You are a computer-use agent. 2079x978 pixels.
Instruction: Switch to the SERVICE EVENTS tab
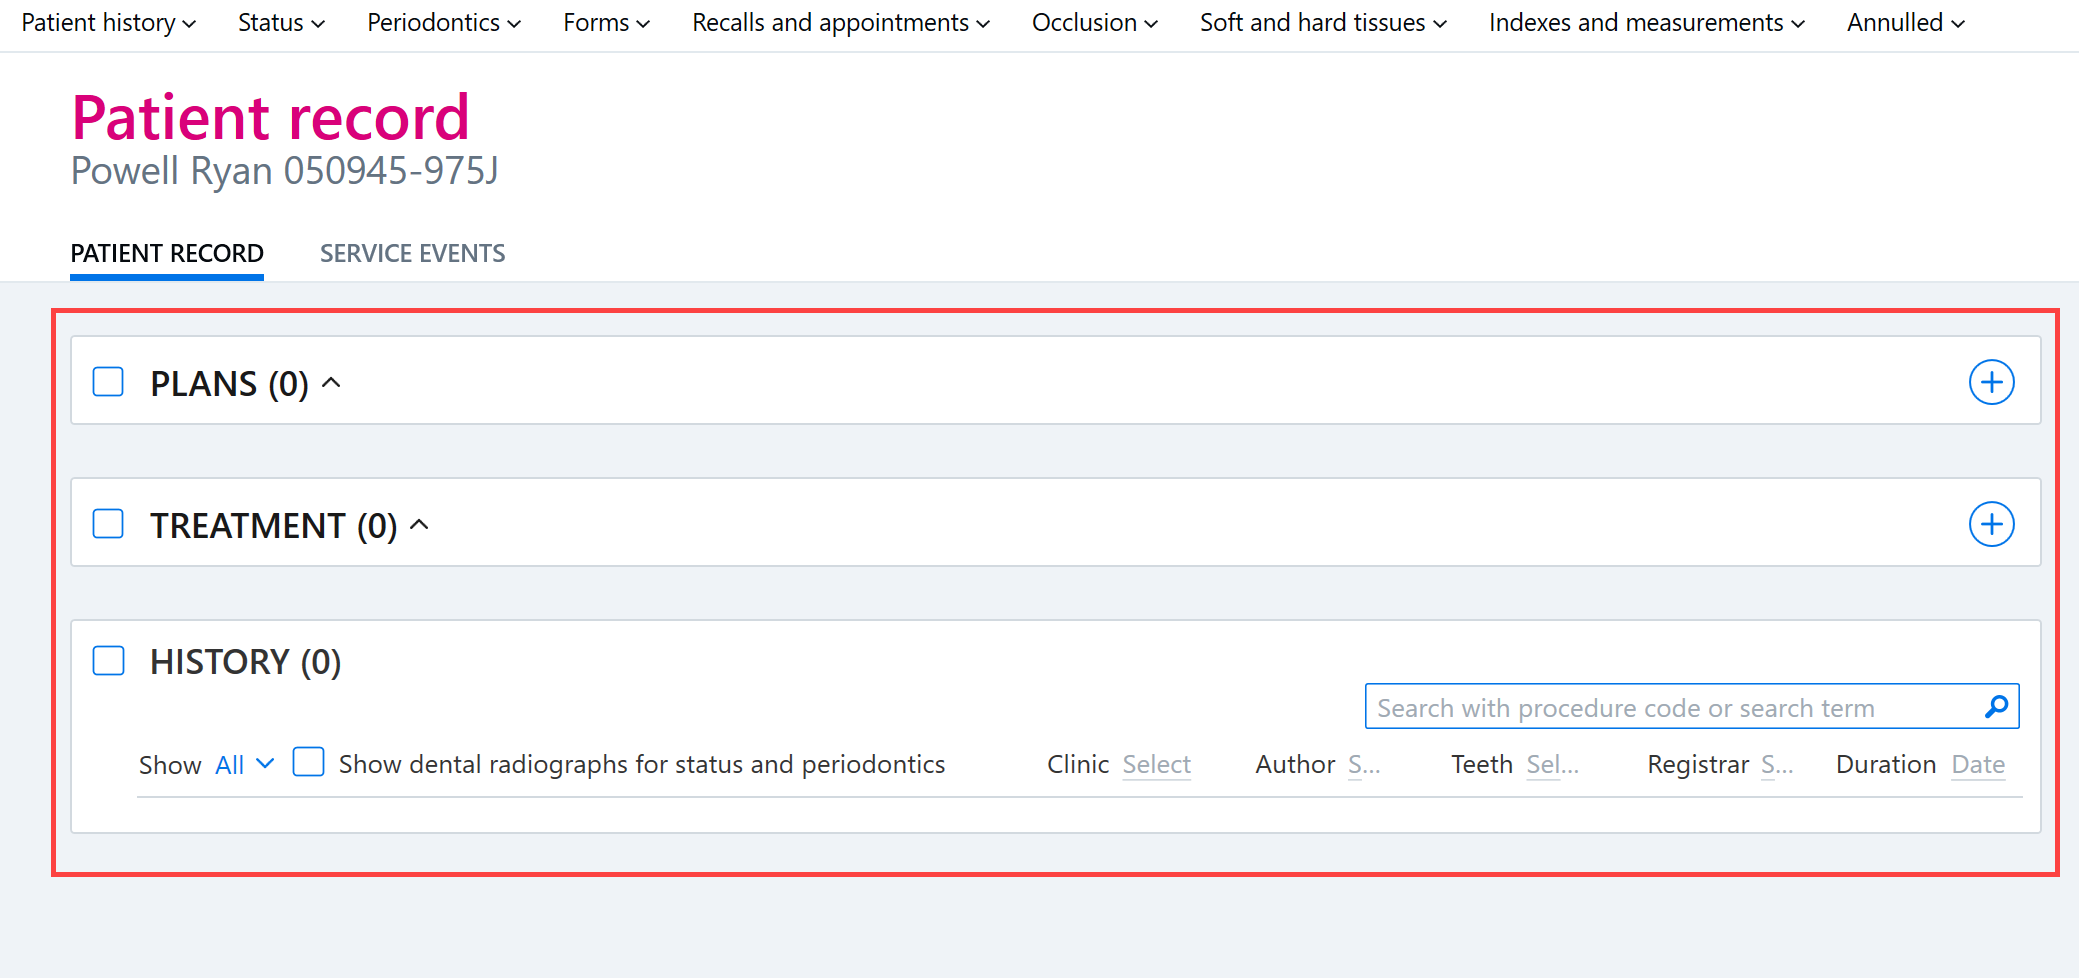click(x=412, y=254)
